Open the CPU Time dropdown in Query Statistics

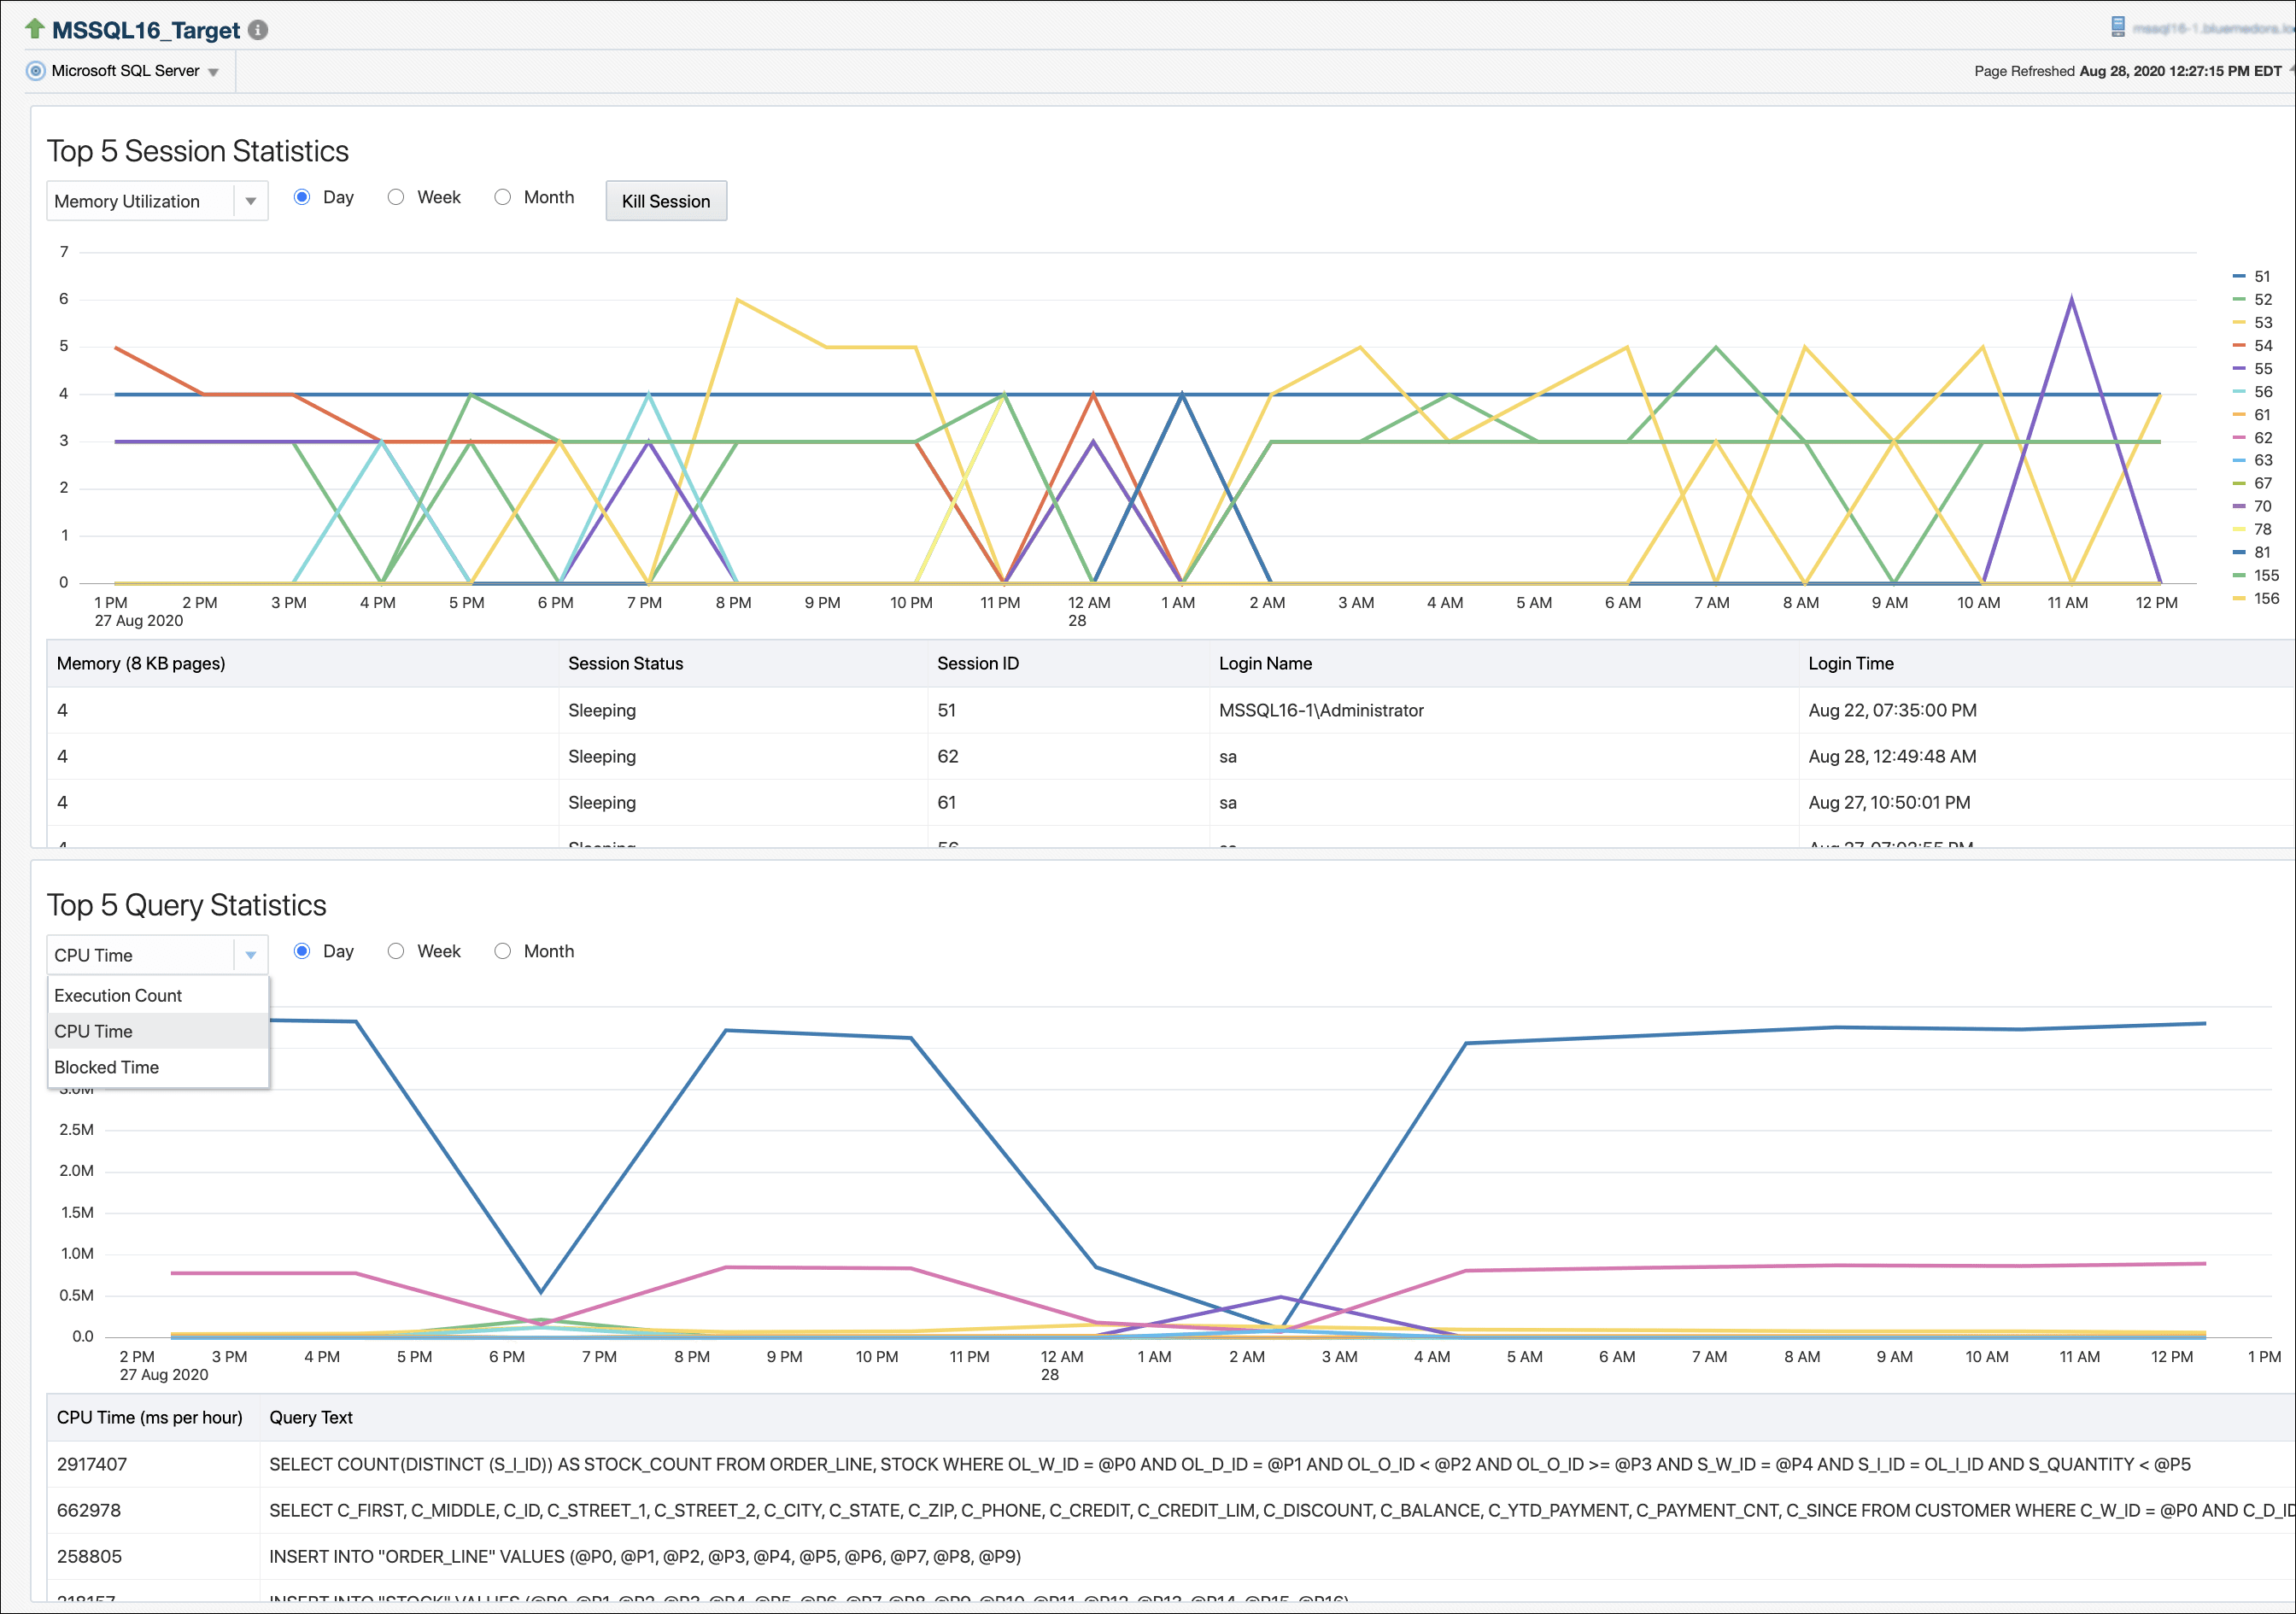pyautogui.click(x=252, y=955)
